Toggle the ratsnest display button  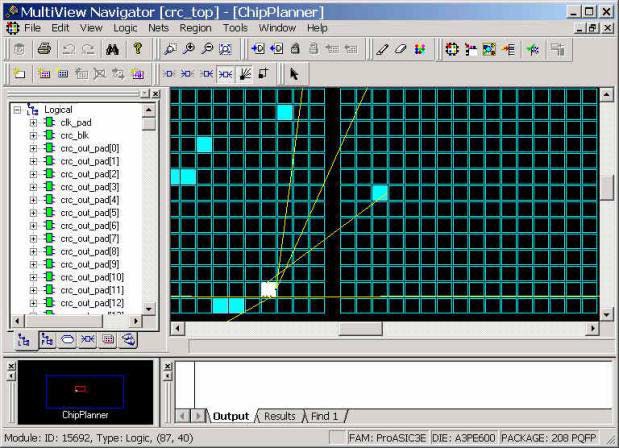(245, 74)
